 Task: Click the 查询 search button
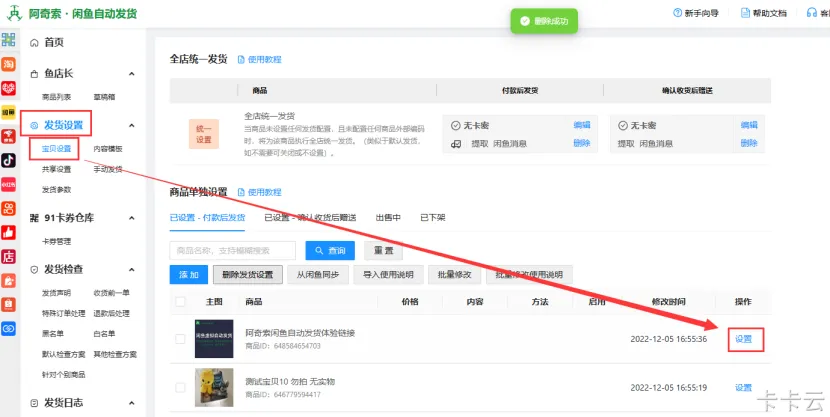[330, 250]
